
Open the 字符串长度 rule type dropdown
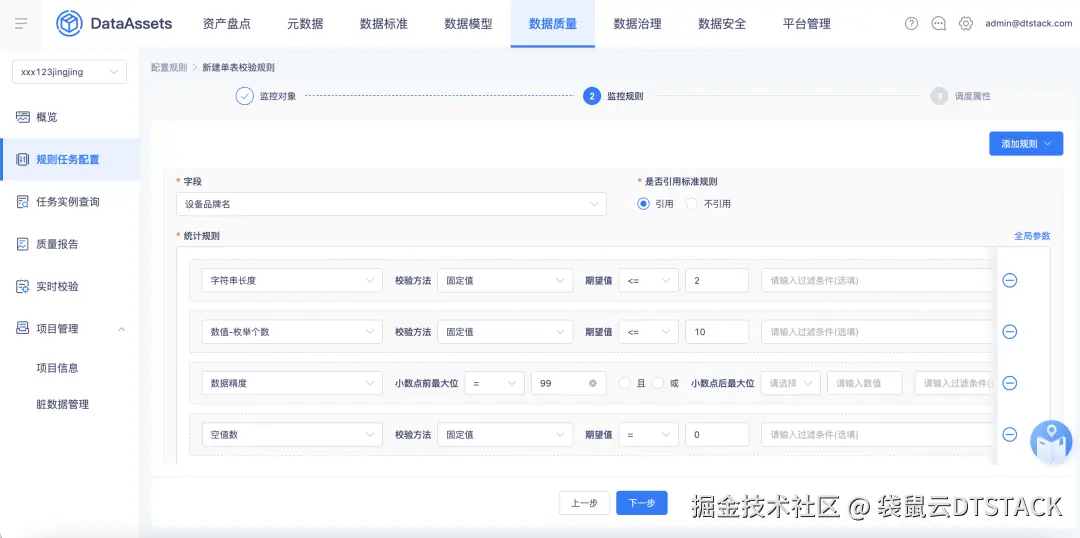[x=292, y=280]
